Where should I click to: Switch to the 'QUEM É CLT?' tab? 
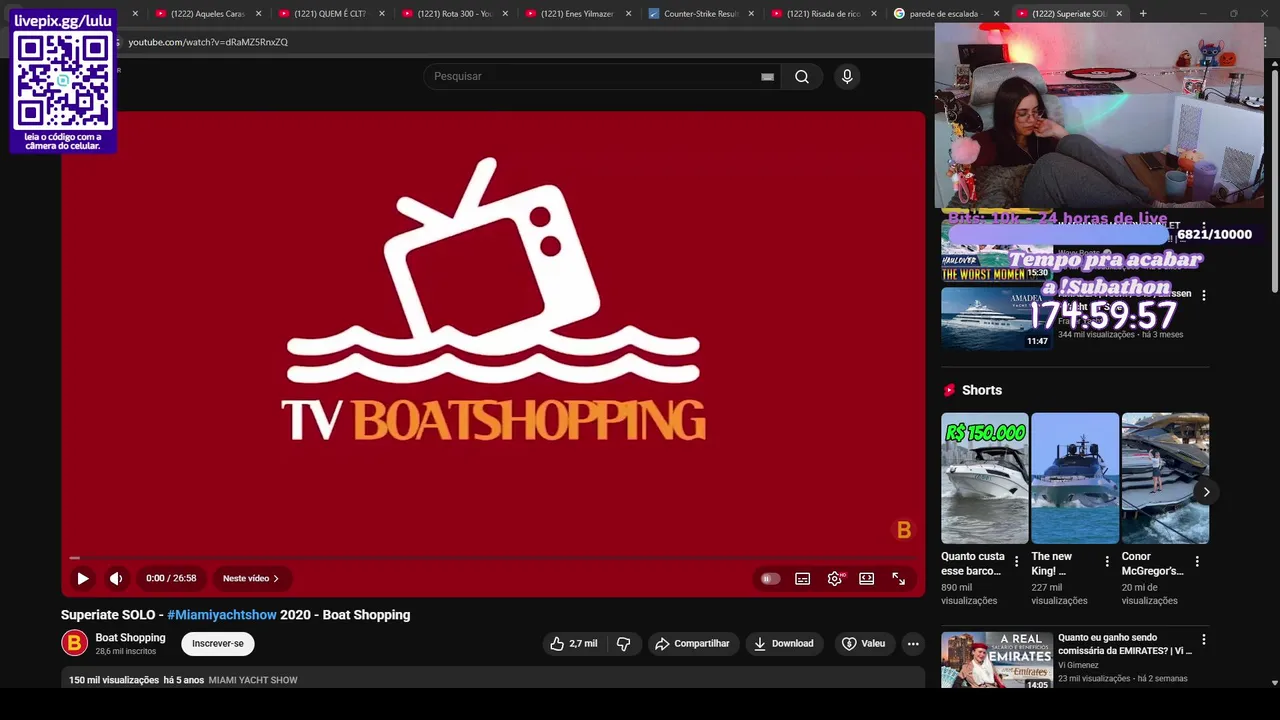point(331,14)
